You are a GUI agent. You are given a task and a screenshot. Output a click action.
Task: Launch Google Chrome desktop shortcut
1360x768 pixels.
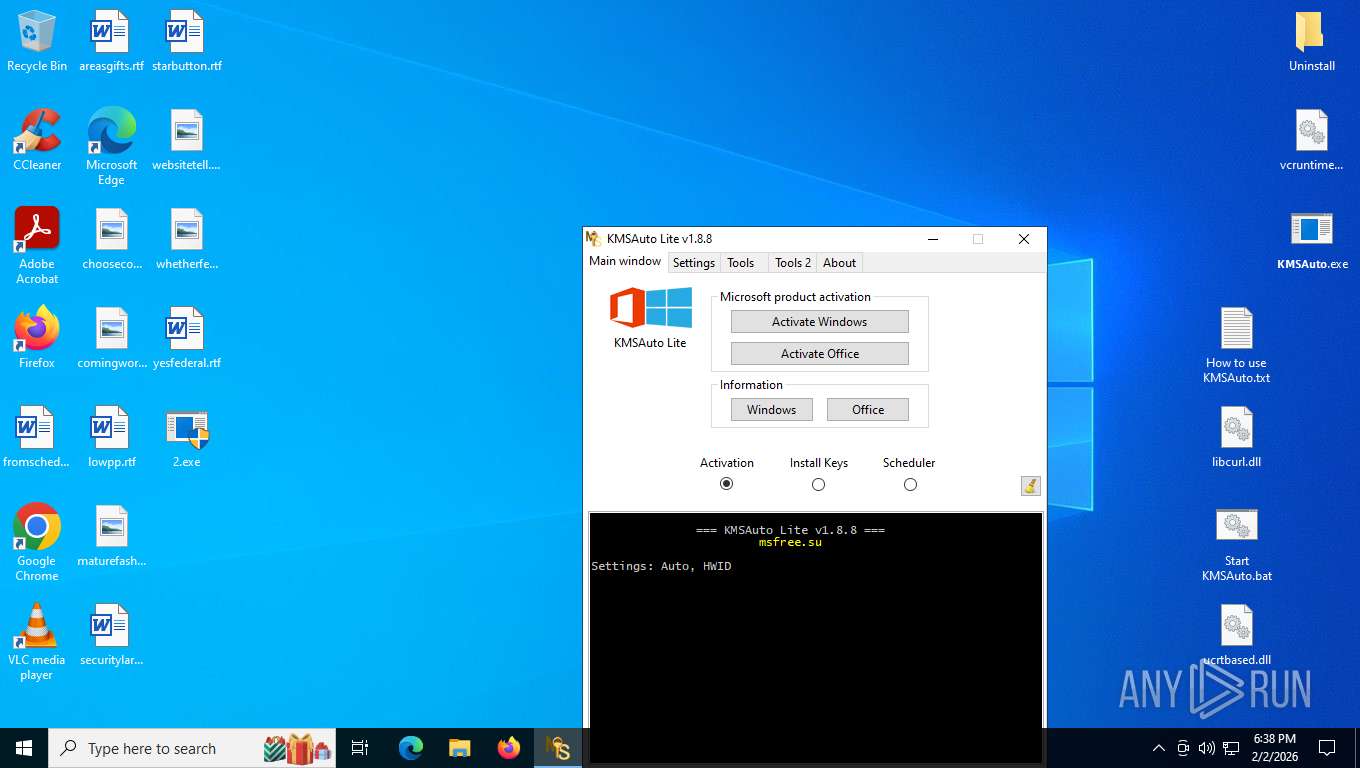37,543
